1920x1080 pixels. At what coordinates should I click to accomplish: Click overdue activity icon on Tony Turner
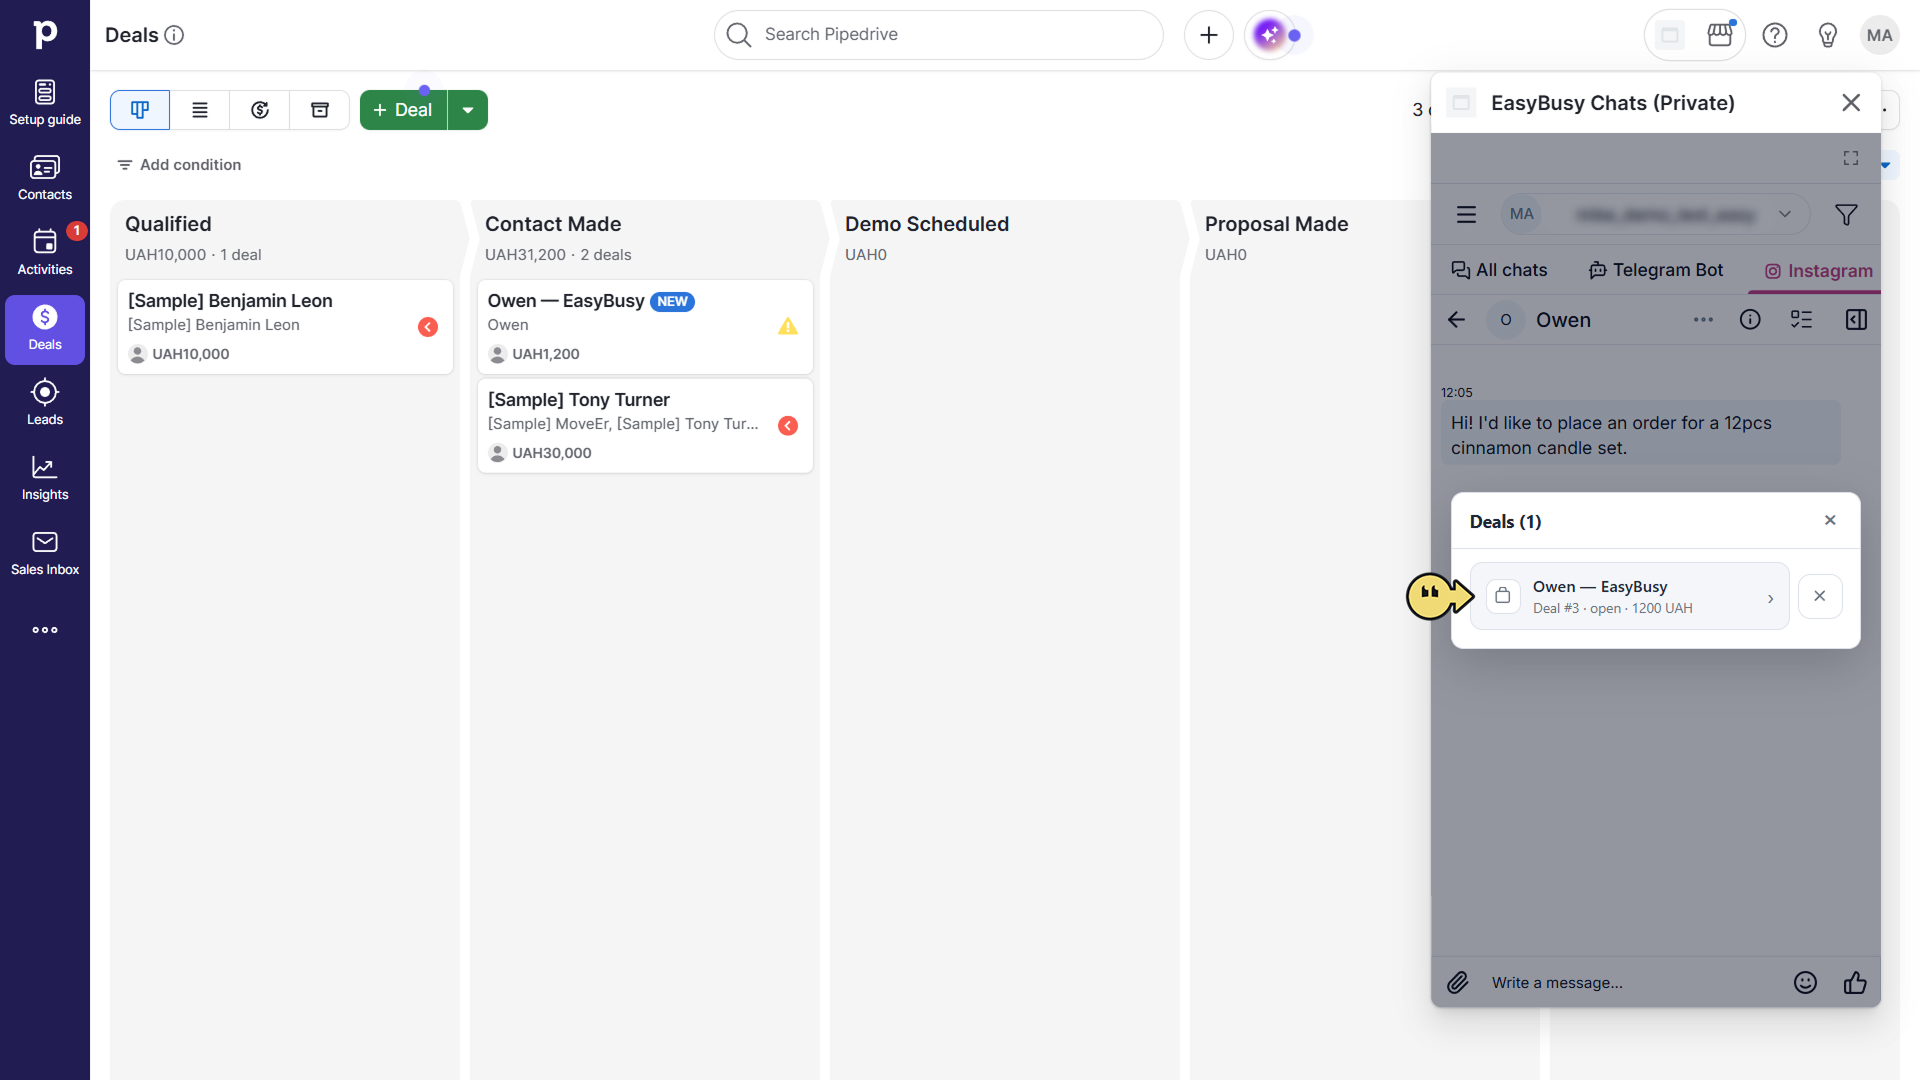788,426
